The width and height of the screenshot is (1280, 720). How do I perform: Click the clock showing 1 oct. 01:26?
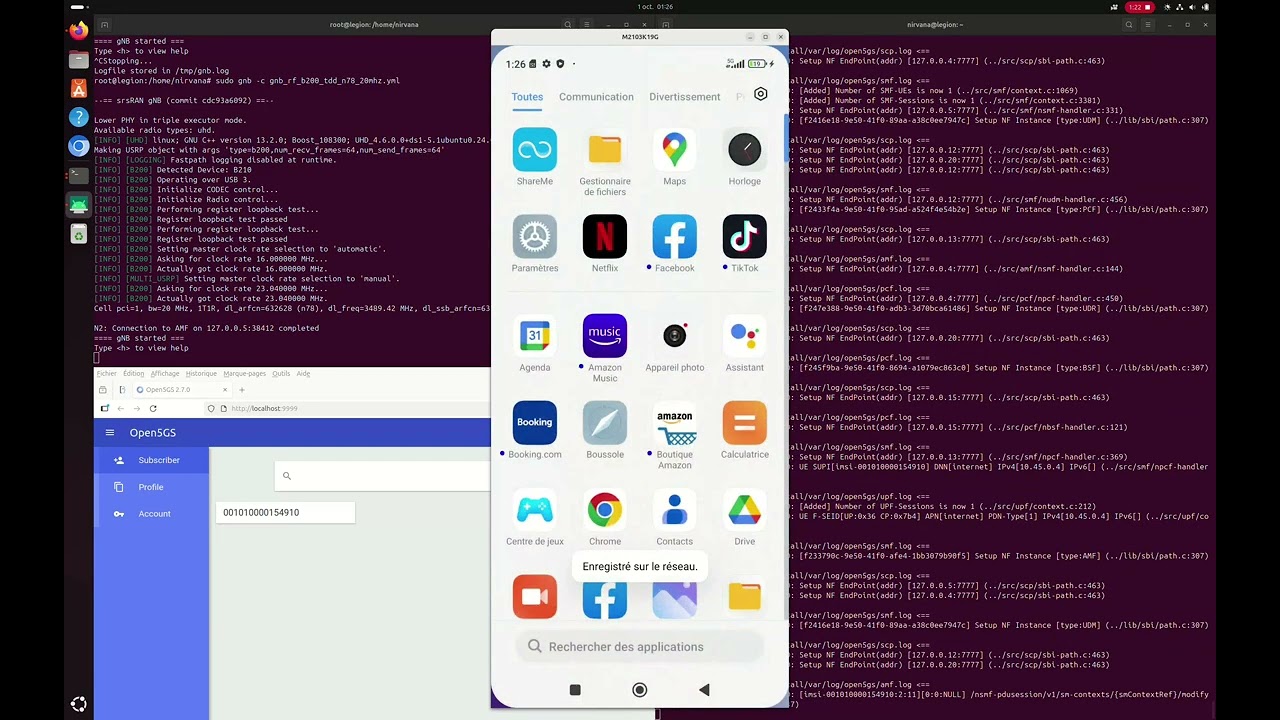(654, 7)
